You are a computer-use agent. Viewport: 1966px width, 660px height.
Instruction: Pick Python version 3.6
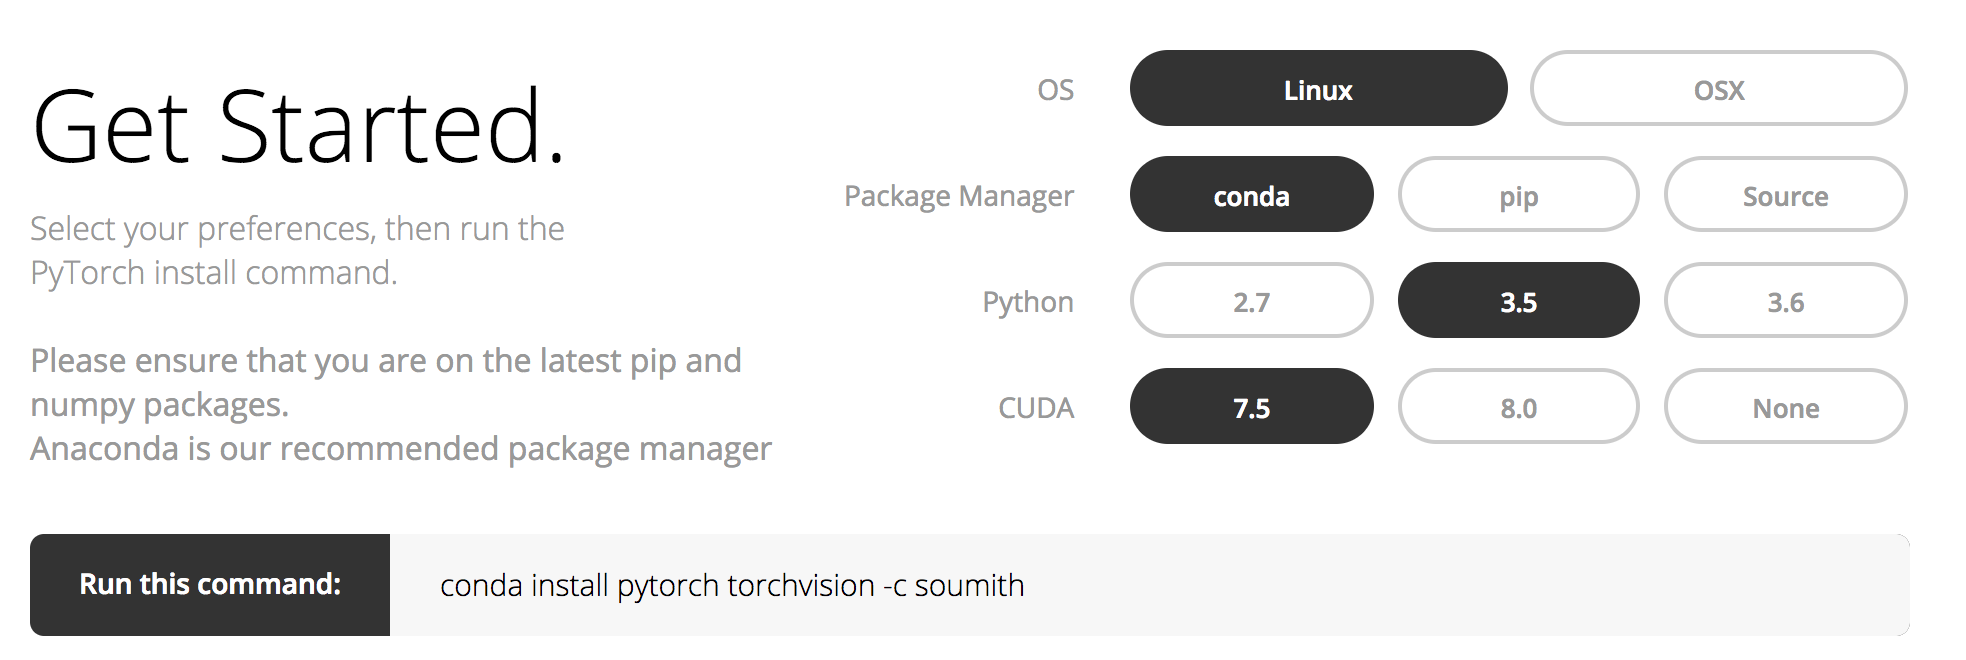tap(1785, 301)
